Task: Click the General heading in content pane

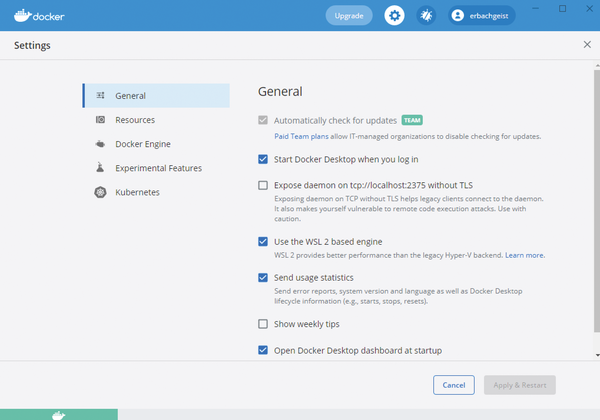Action: coord(280,91)
